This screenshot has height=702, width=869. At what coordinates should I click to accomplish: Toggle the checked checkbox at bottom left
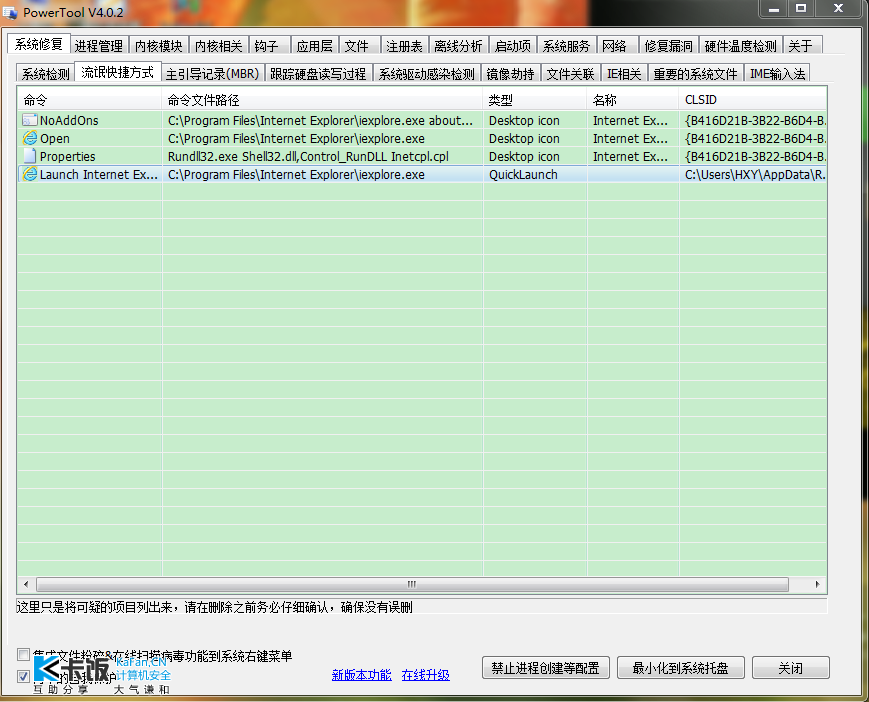click(x=23, y=676)
